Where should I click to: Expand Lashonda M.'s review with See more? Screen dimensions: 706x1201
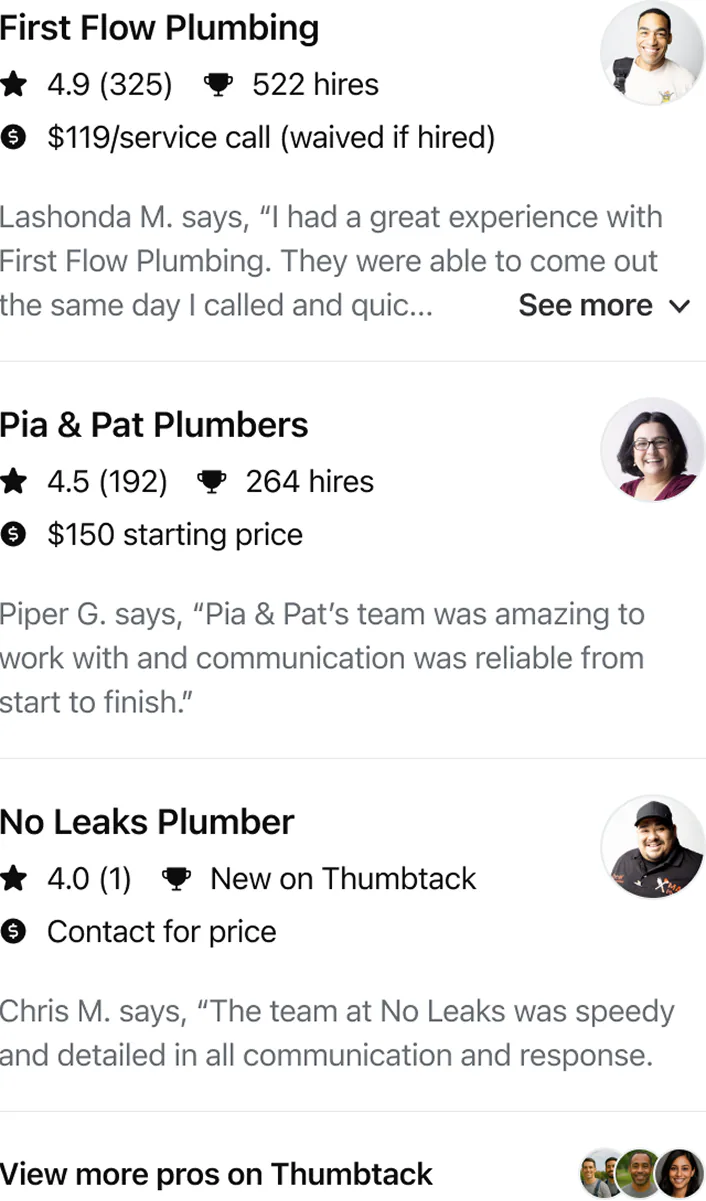[604, 305]
